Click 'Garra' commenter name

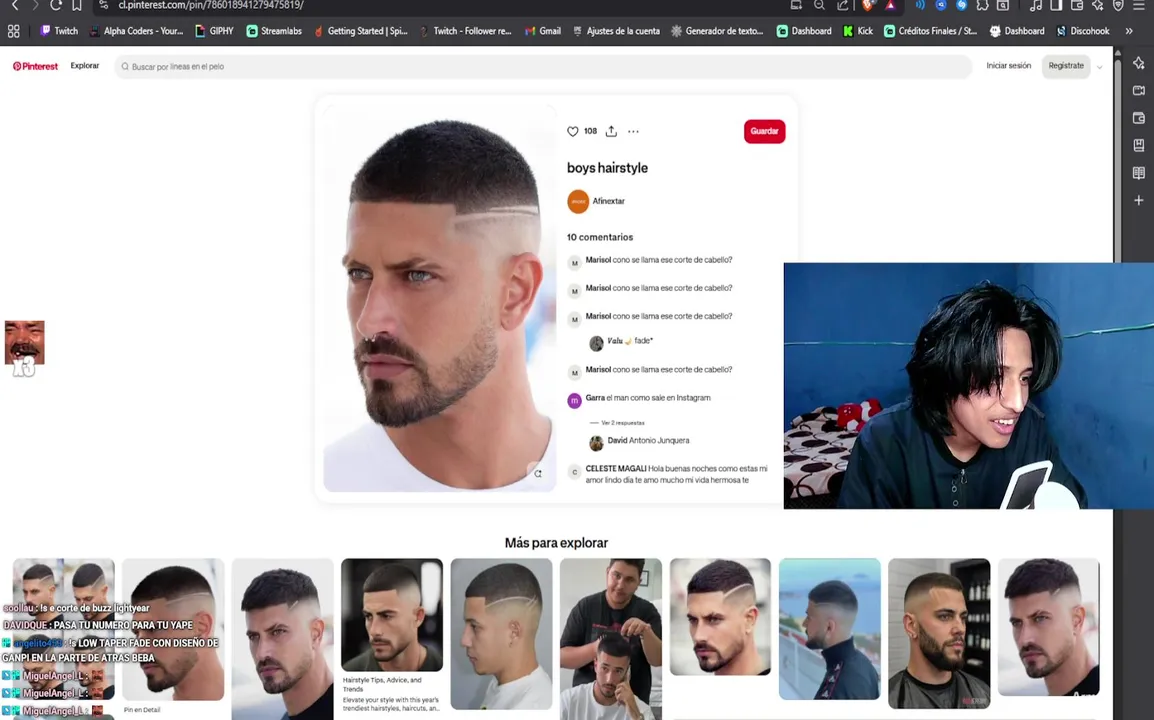595,398
